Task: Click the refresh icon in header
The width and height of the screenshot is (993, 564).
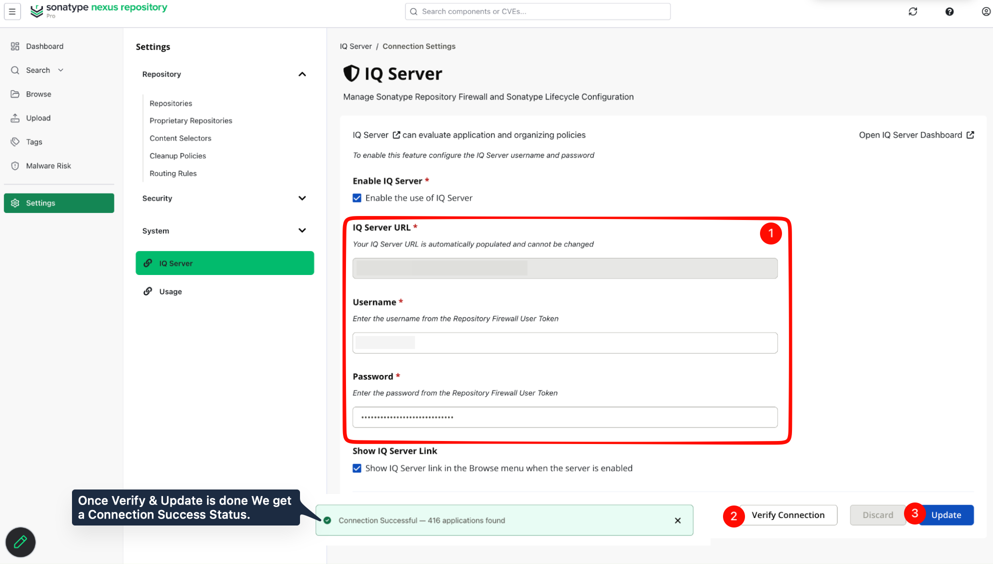Action: pos(913,11)
